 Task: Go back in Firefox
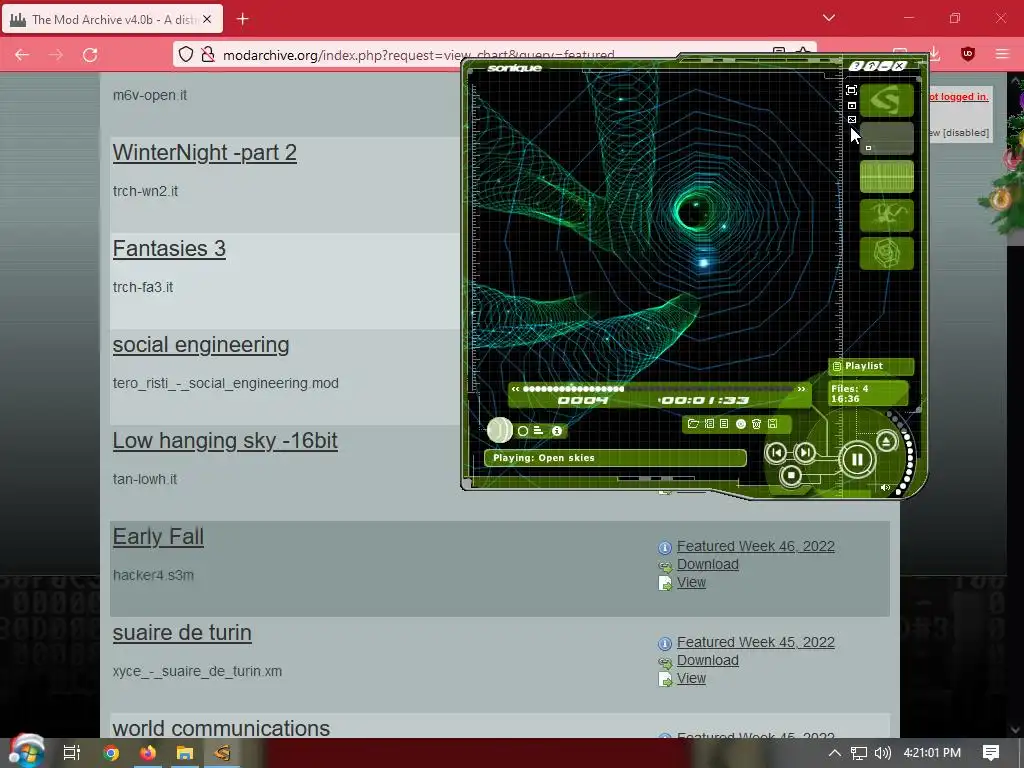[x=22, y=55]
